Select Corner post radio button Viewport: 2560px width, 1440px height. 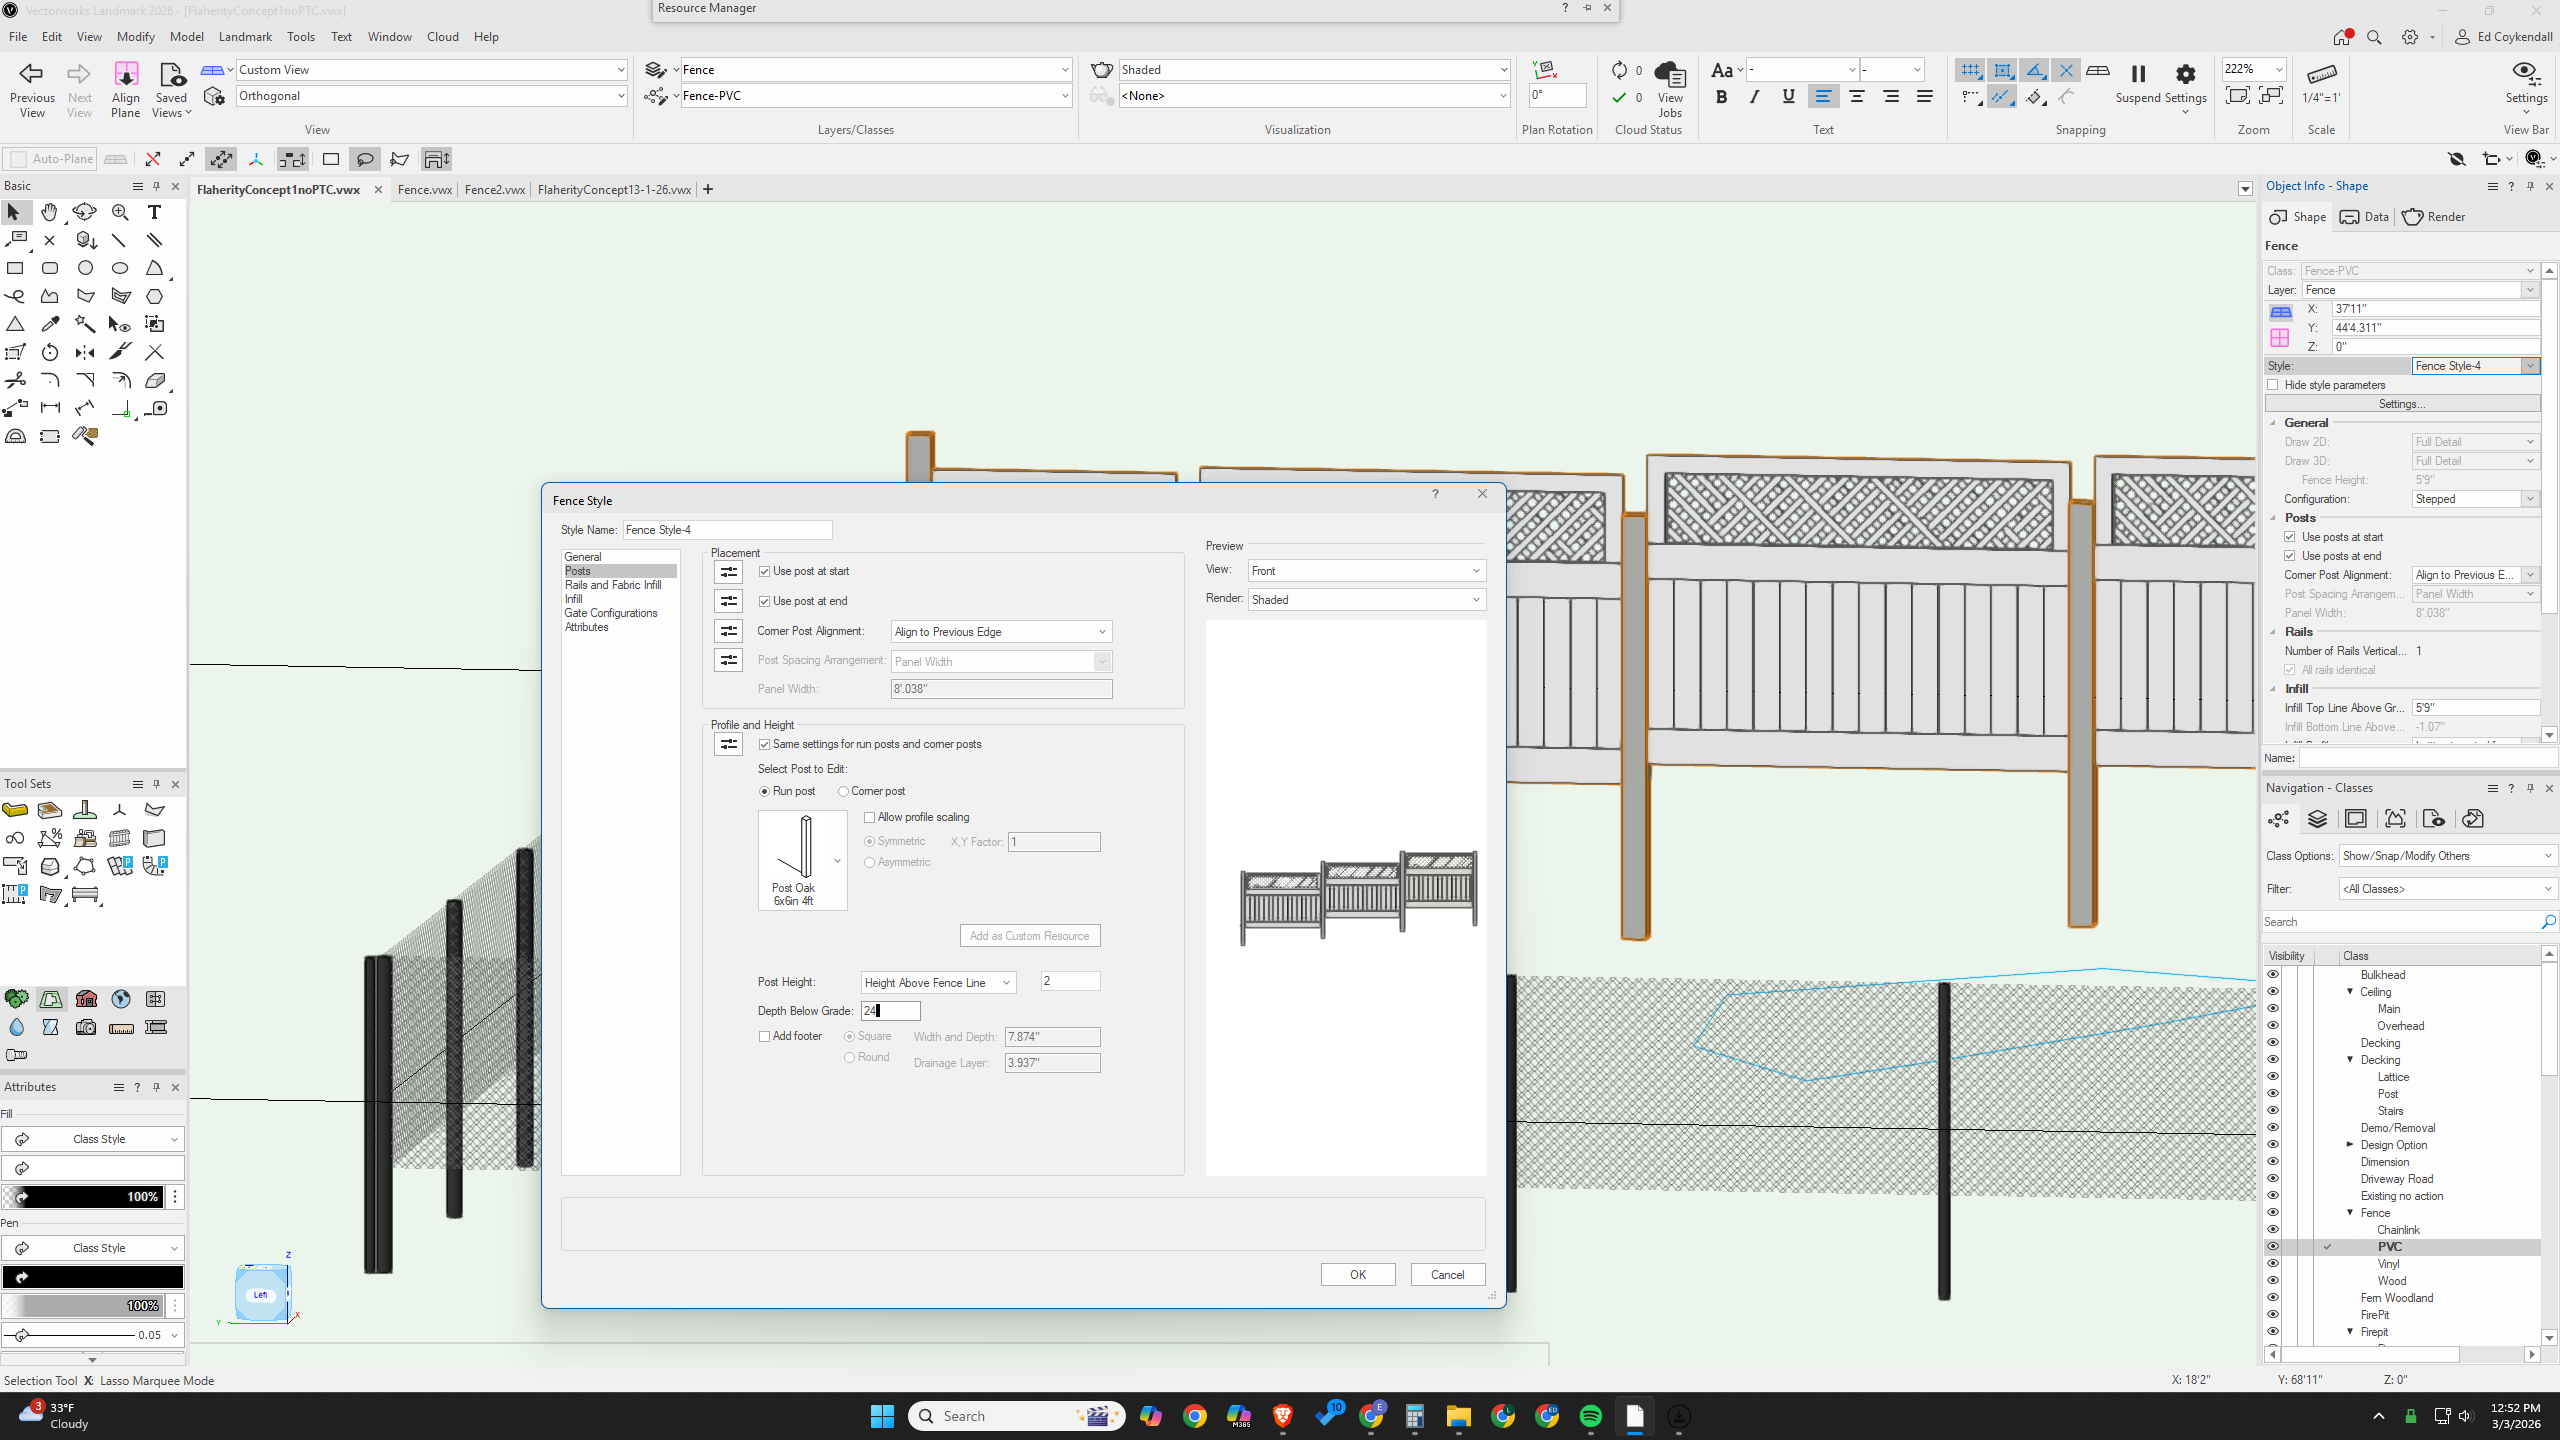[x=843, y=791]
